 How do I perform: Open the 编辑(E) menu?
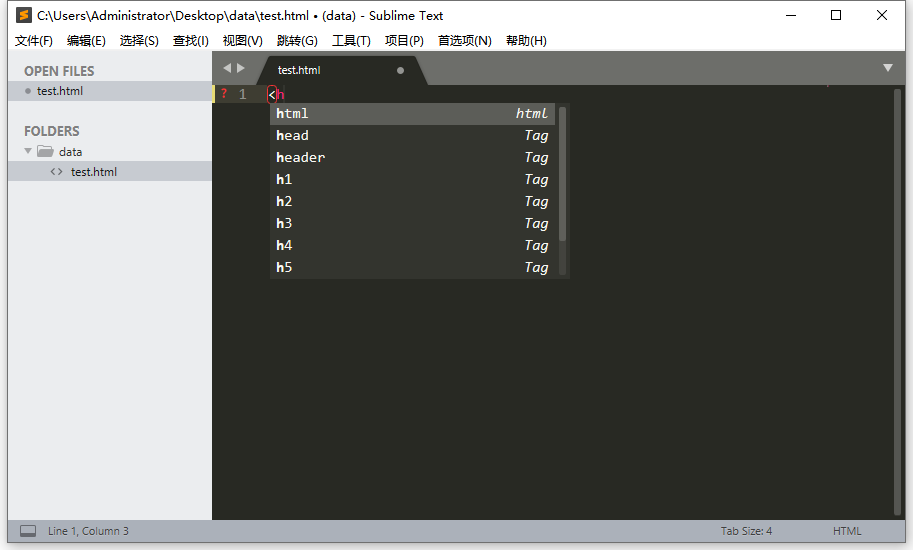point(86,41)
